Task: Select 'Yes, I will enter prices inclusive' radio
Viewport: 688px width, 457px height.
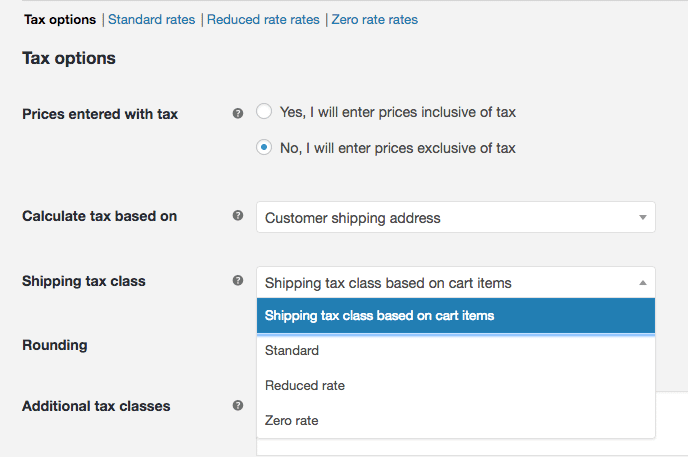Action: (x=264, y=111)
